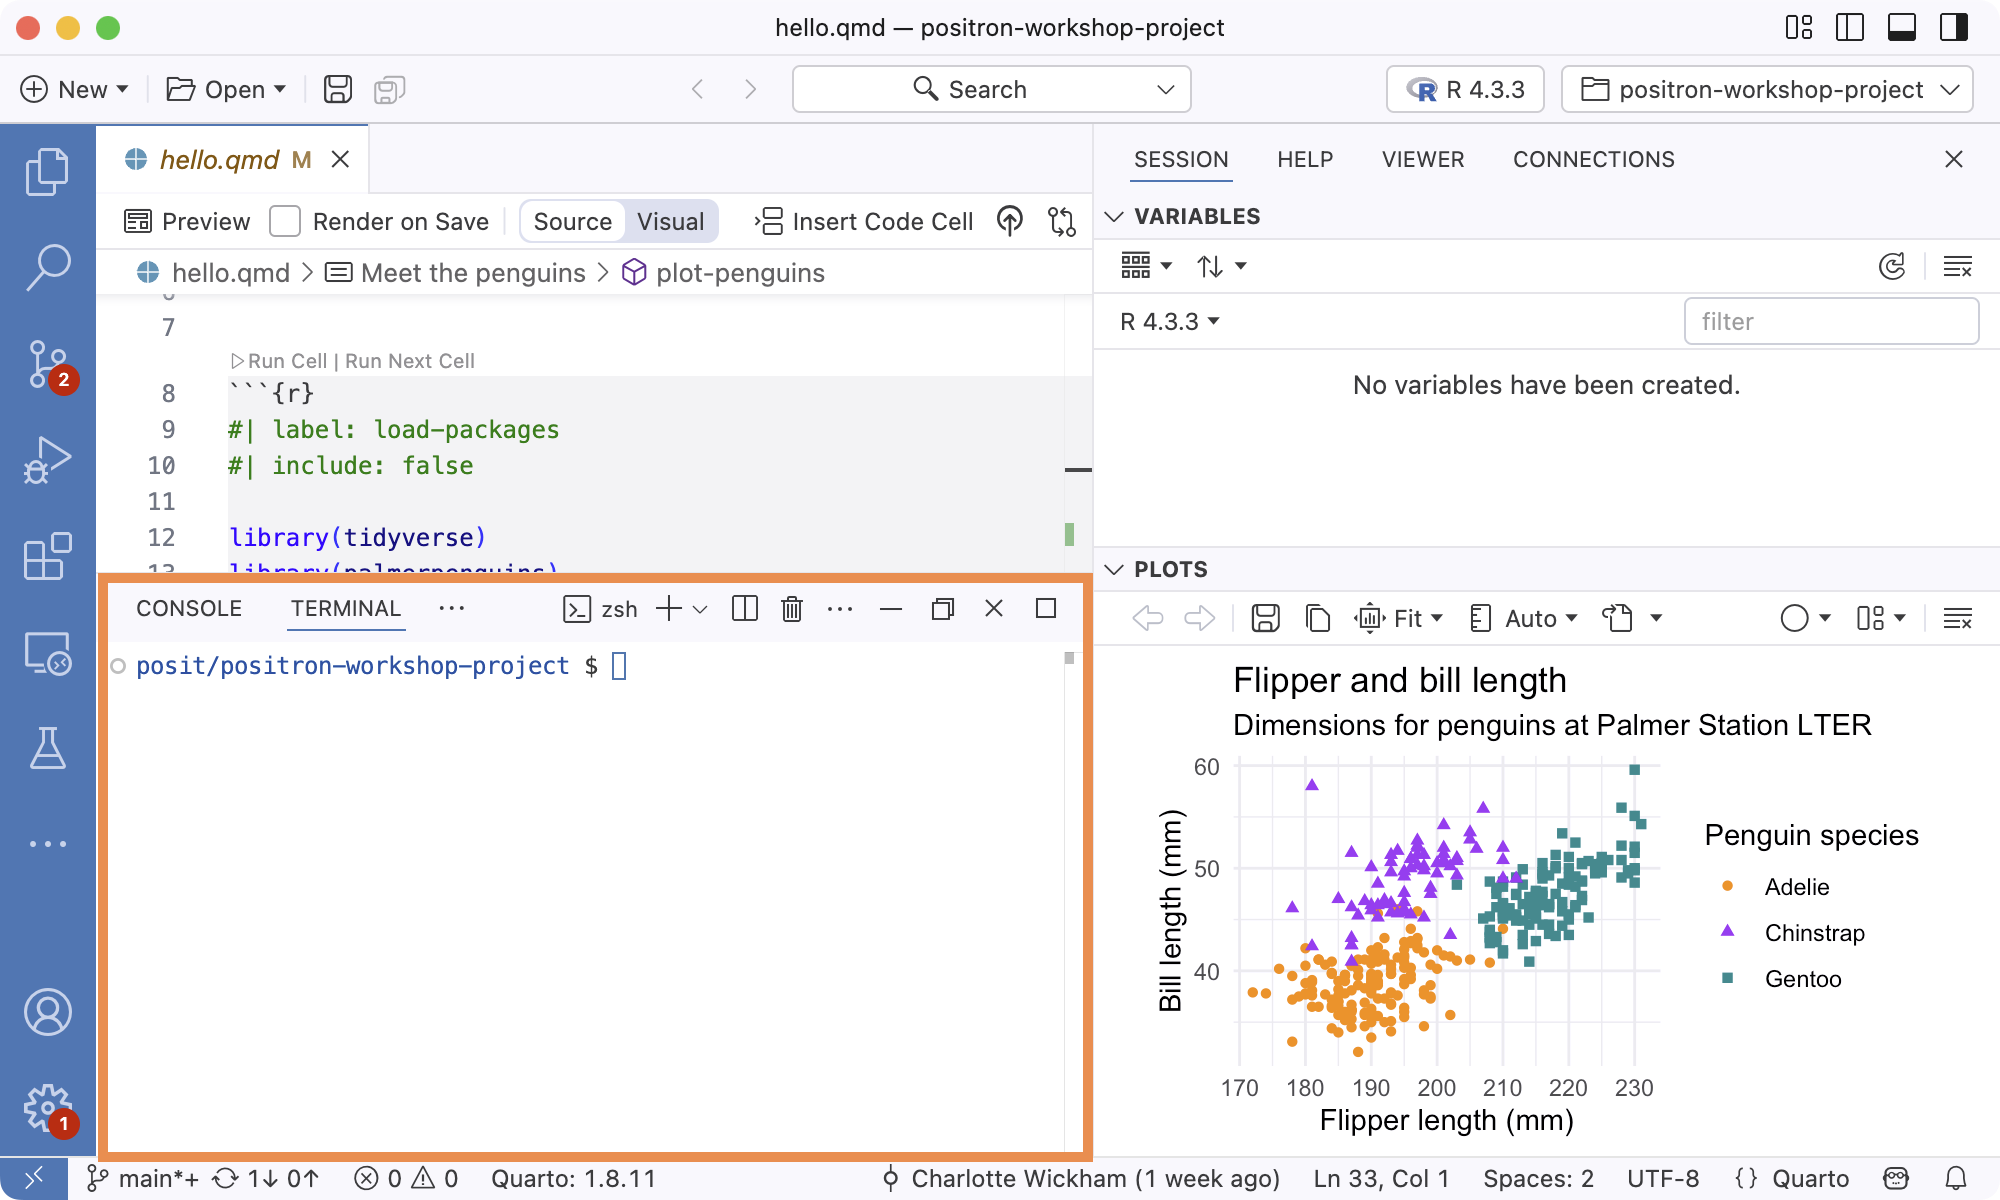Clear all plots icon in Plots toolbar
2000x1200 pixels.
coord(1957,618)
